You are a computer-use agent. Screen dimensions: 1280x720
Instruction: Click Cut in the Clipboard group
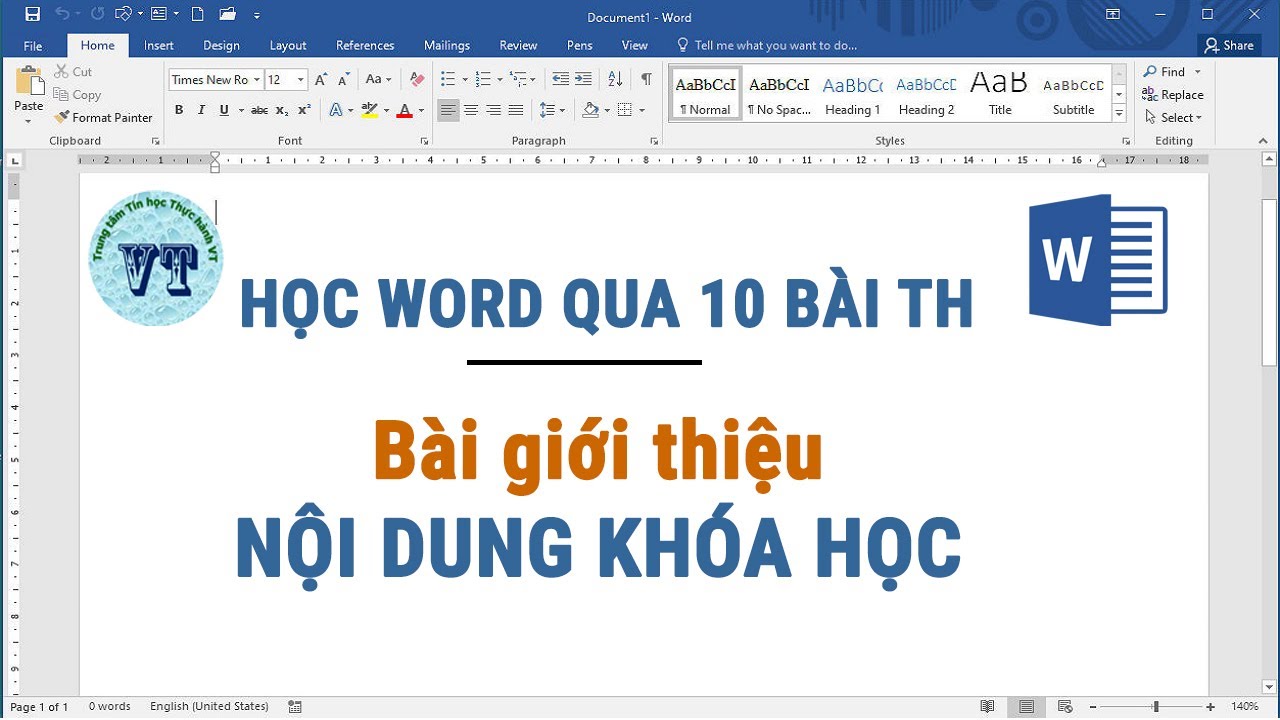(x=73, y=72)
